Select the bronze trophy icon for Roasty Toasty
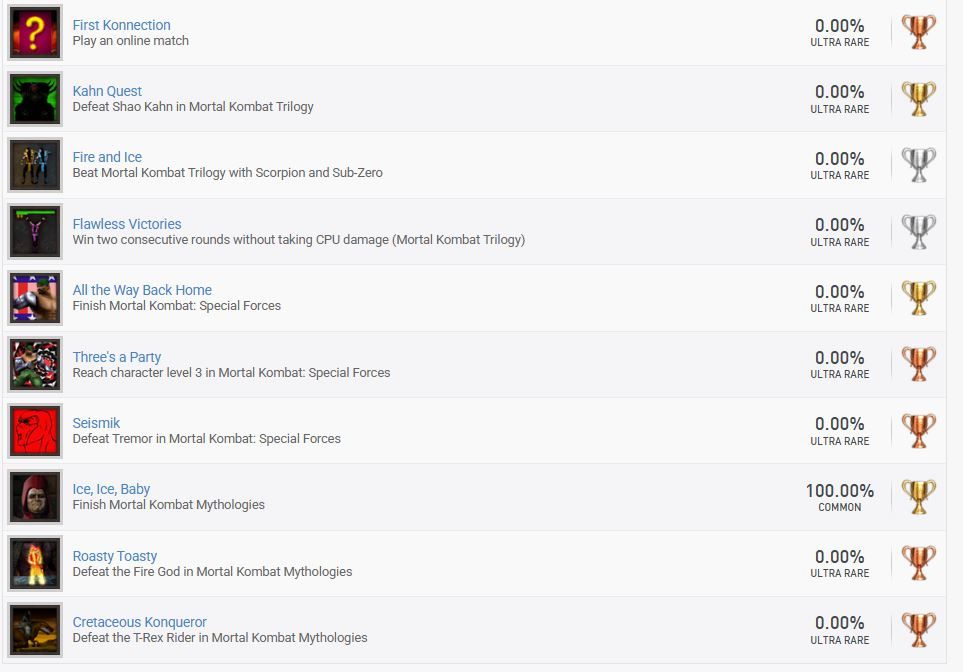The height and width of the screenshot is (672, 963). click(918, 563)
